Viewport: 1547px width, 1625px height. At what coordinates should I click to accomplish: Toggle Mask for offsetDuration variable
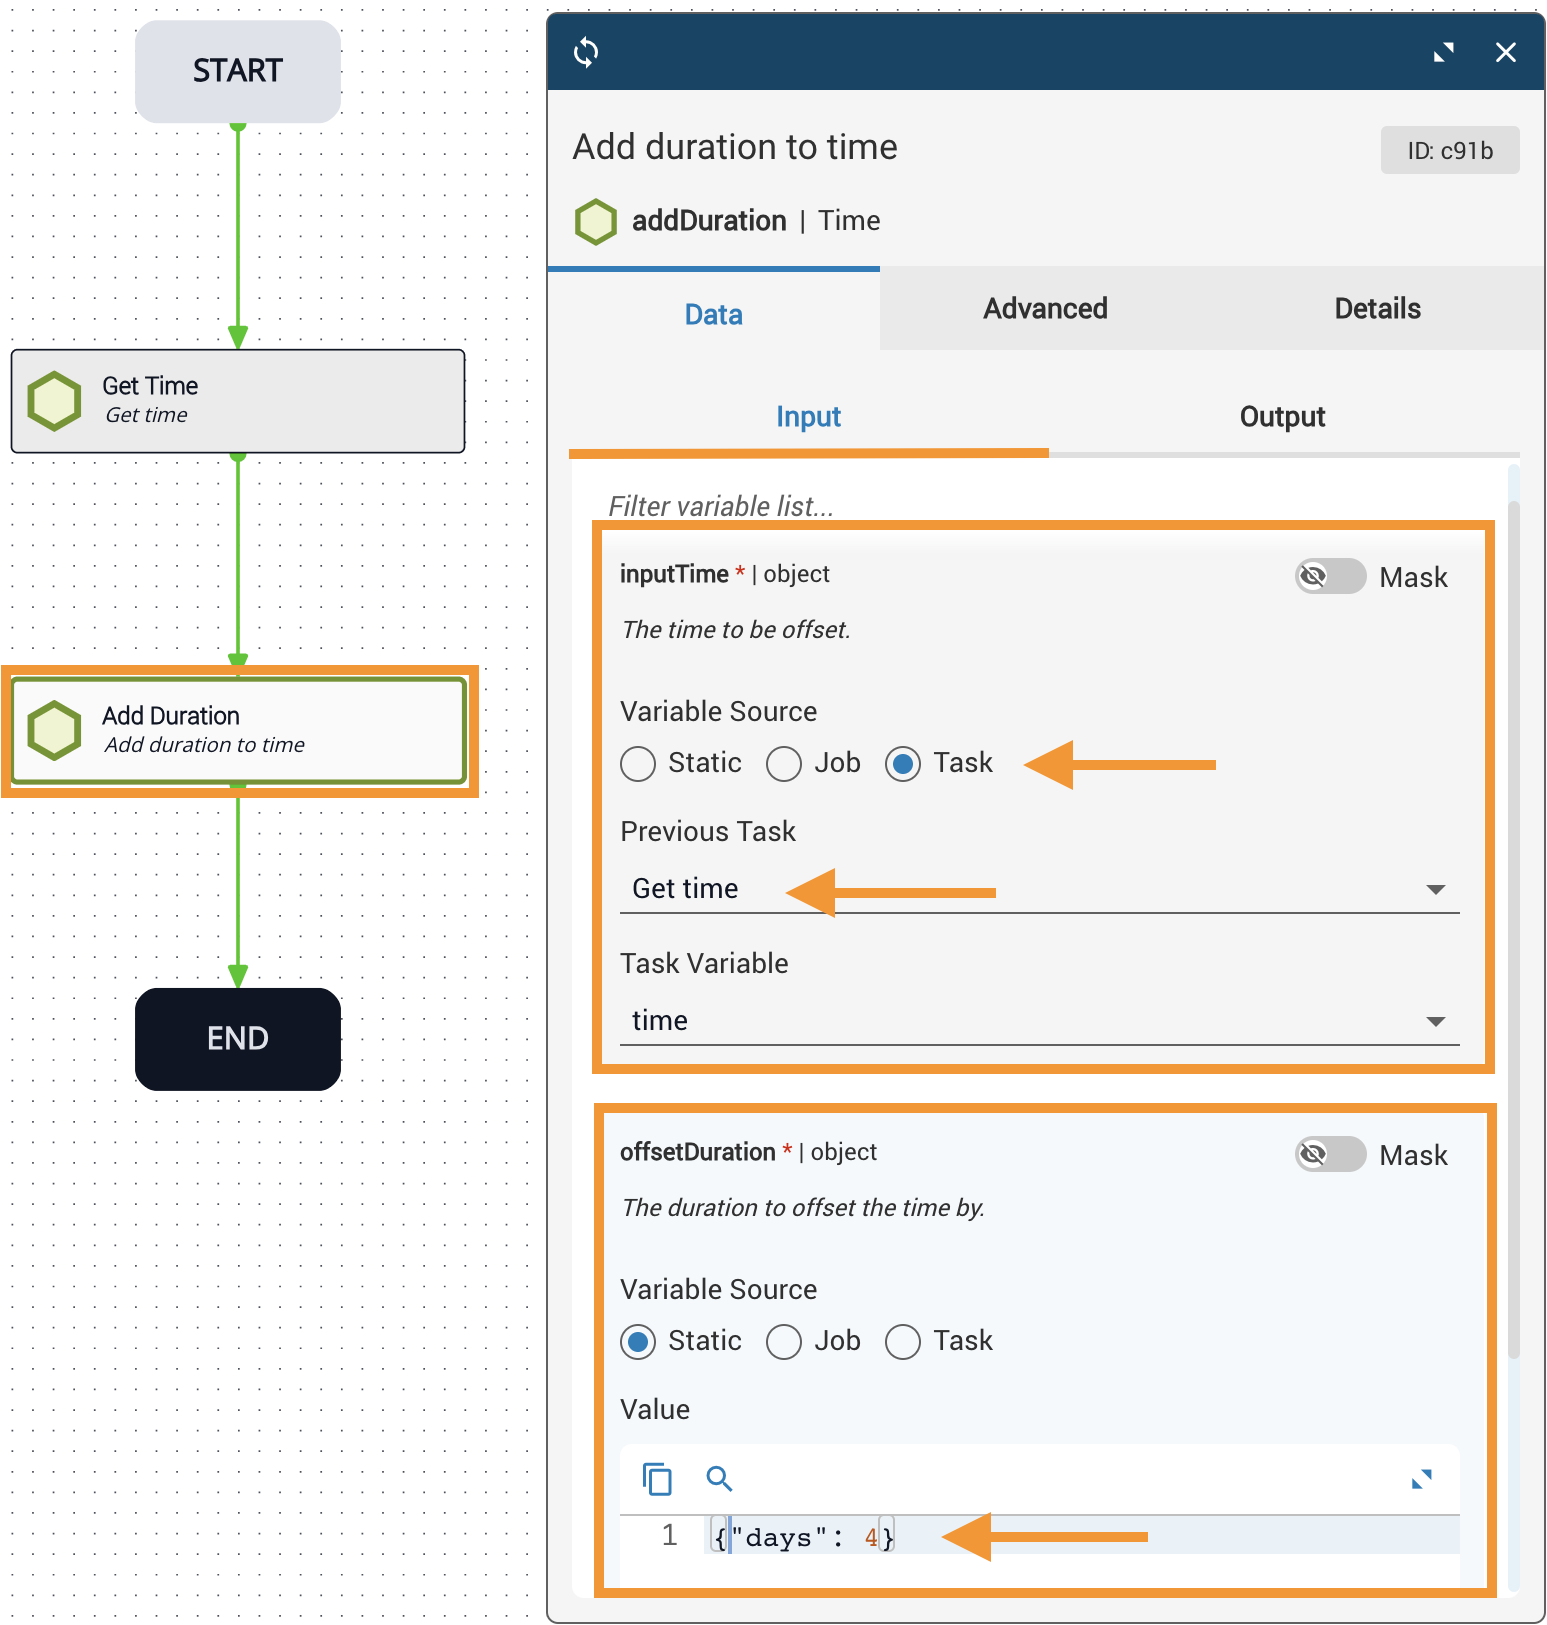click(1330, 1154)
